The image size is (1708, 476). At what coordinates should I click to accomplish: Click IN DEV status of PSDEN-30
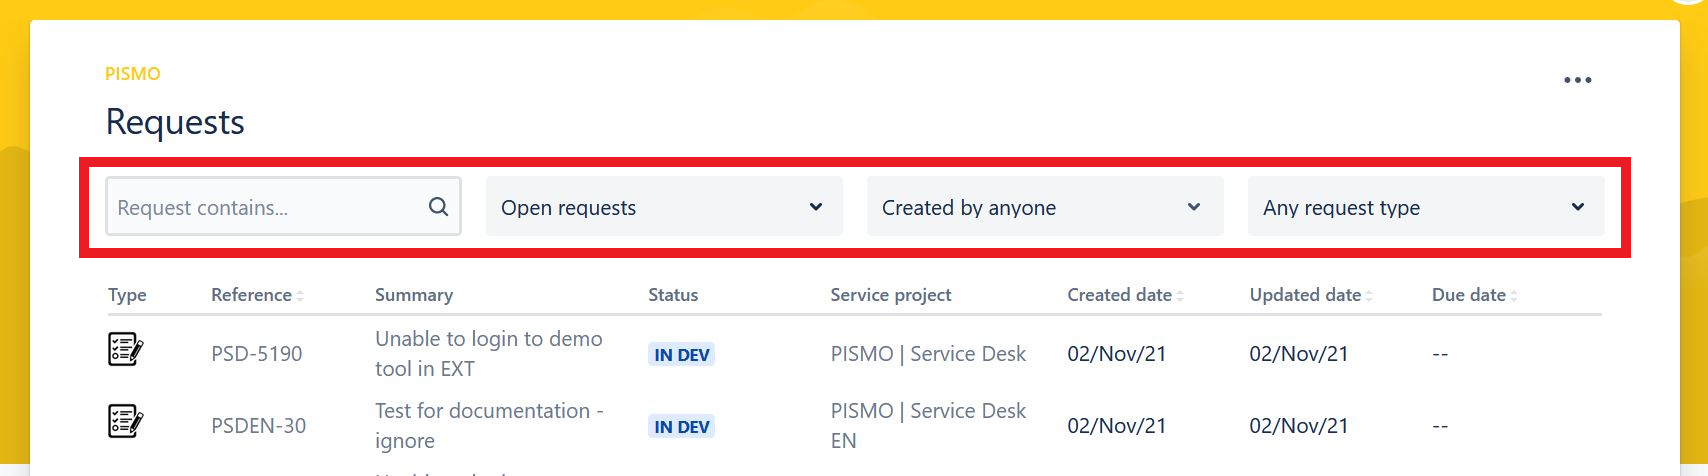tap(682, 427)
